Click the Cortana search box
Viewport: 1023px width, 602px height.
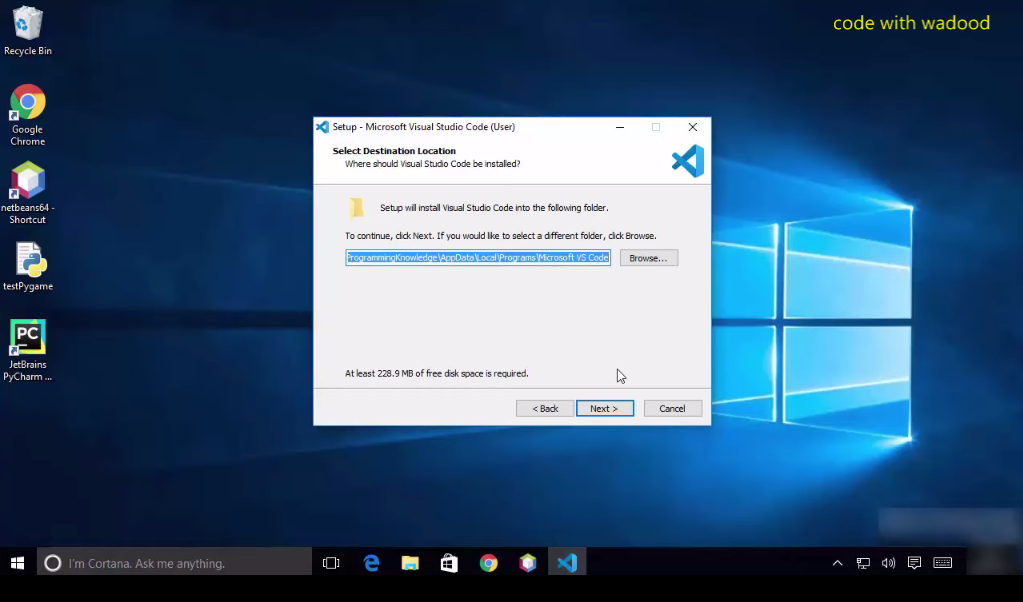(174, 563)
